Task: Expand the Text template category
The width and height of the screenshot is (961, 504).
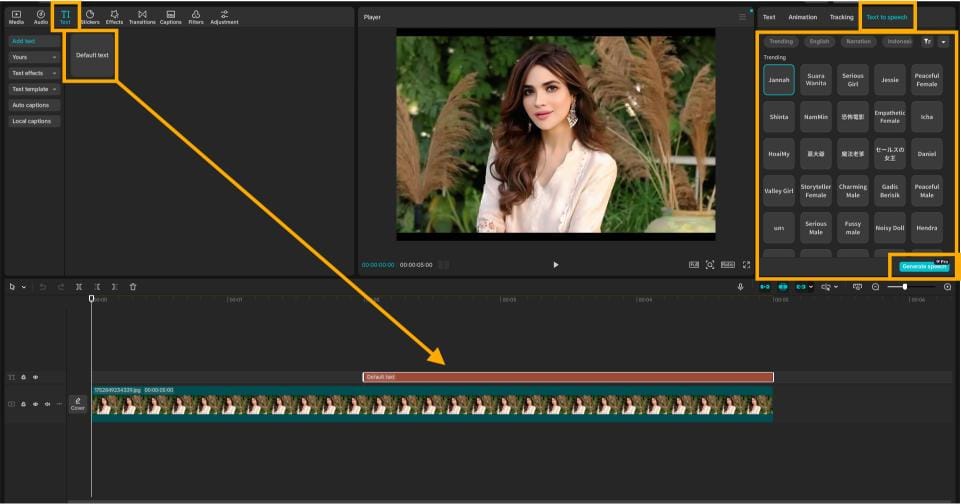Action: pos(34,89)
